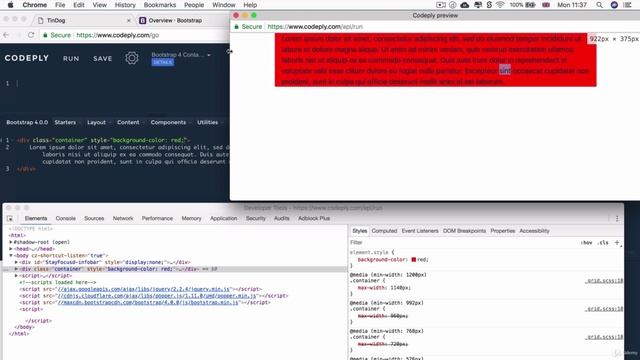The height and width of the screenshot is (360, 640).
Task: Click the styles Filter input field
Action: (x=463, y=243)
